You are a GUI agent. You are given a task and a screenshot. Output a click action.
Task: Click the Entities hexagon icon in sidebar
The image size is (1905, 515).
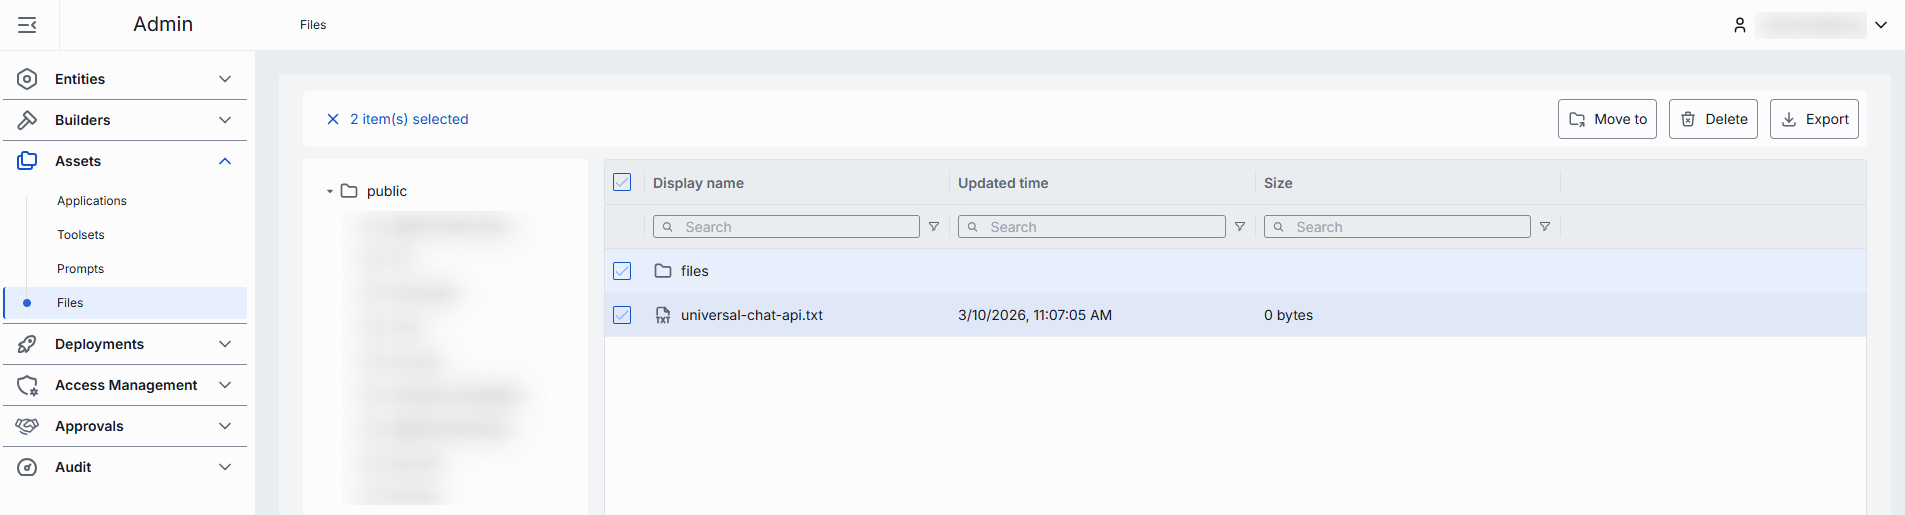[x=27, y=79]
